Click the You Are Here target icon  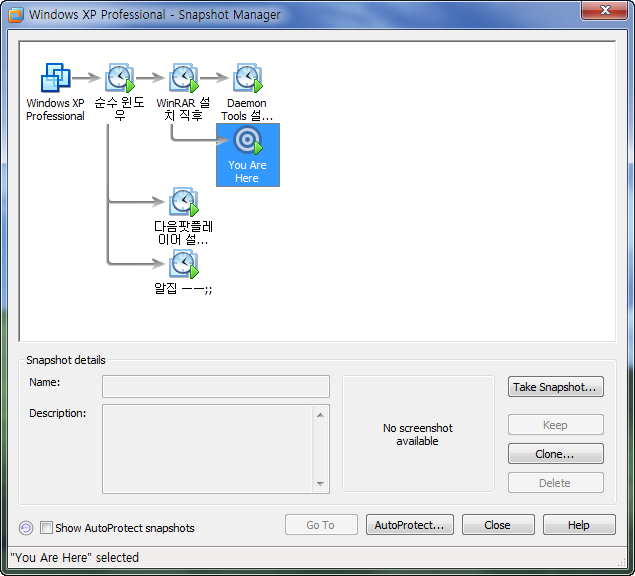247,140
